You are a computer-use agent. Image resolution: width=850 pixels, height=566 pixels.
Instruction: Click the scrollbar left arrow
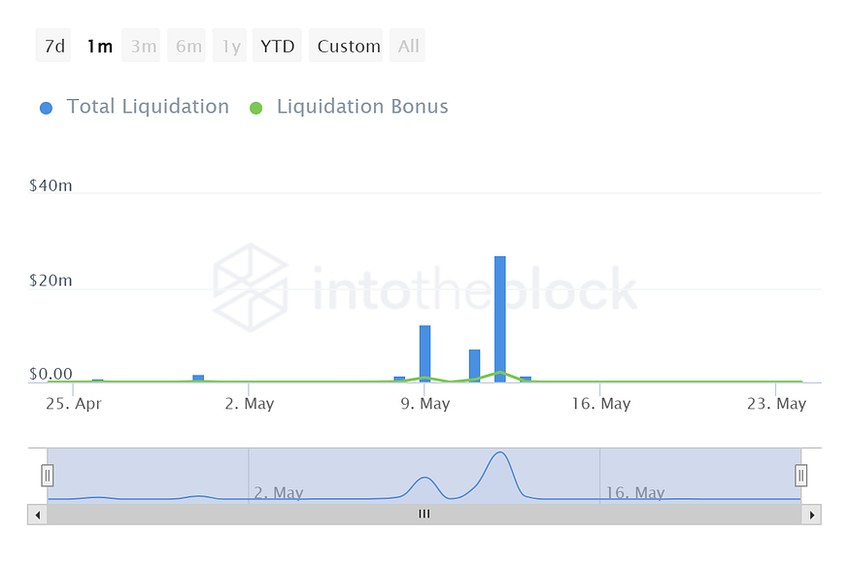click(x=37, y=514)
